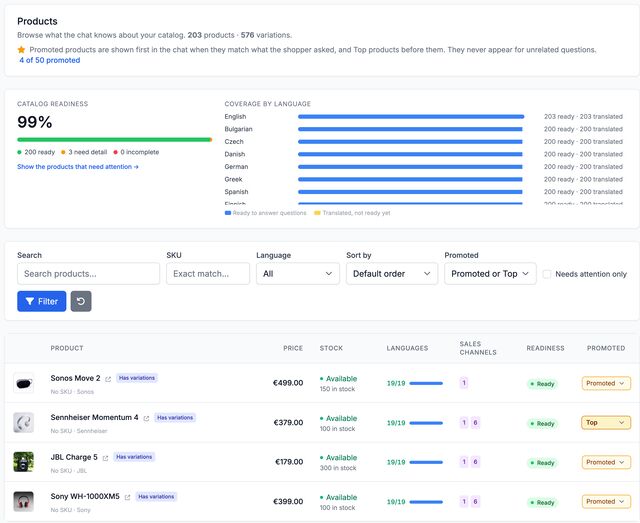Click the '0 incomplete' status text
The image size is (640, 523).
tap(140, 152)
